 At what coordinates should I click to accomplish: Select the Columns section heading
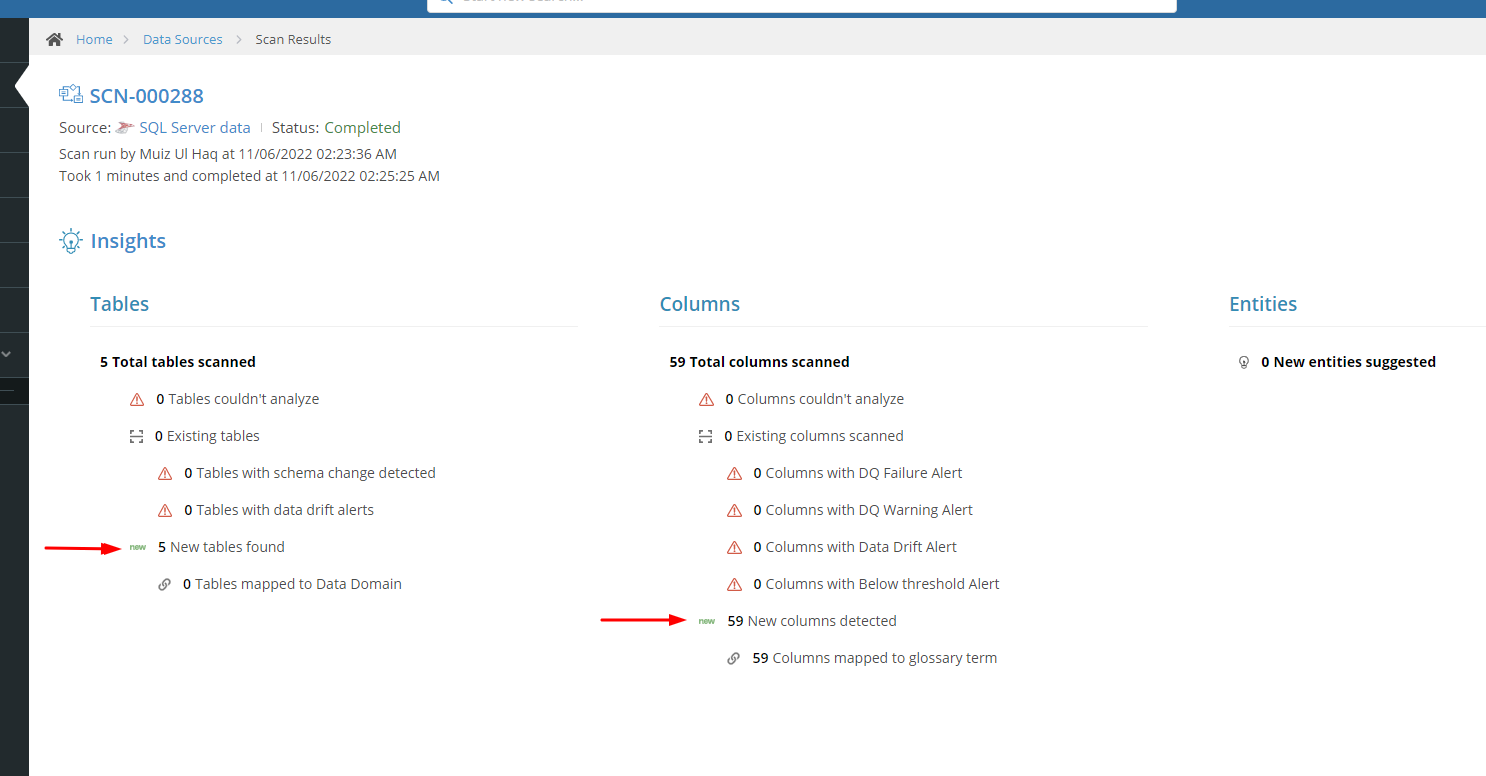click(x=700, y=304)
